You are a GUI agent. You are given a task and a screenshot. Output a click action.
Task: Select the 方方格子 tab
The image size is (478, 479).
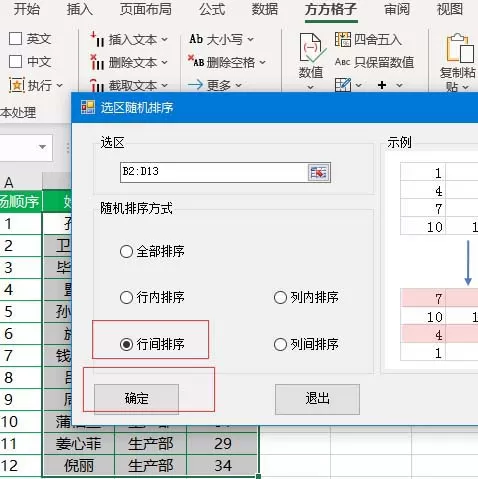(x=331, y=9)
